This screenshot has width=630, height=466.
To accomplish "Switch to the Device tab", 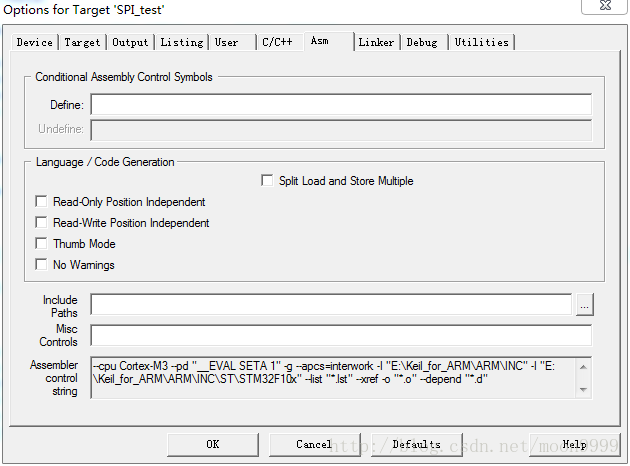I will [x=35, y=42].
